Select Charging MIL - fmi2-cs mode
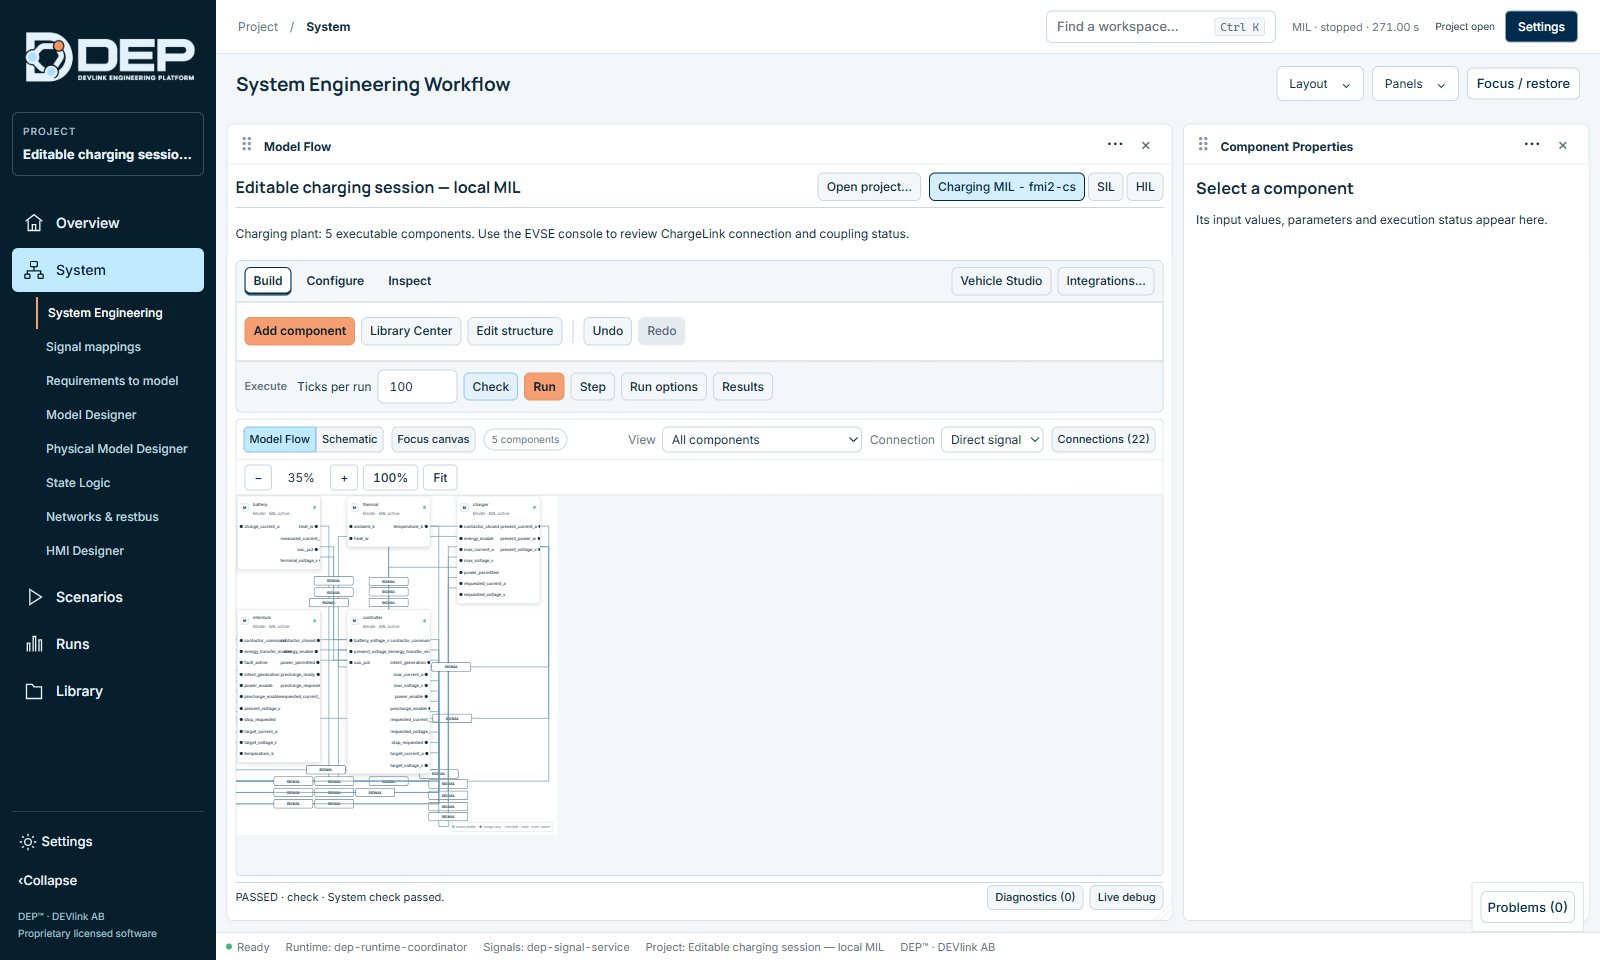 click(x=1007, y=187)
